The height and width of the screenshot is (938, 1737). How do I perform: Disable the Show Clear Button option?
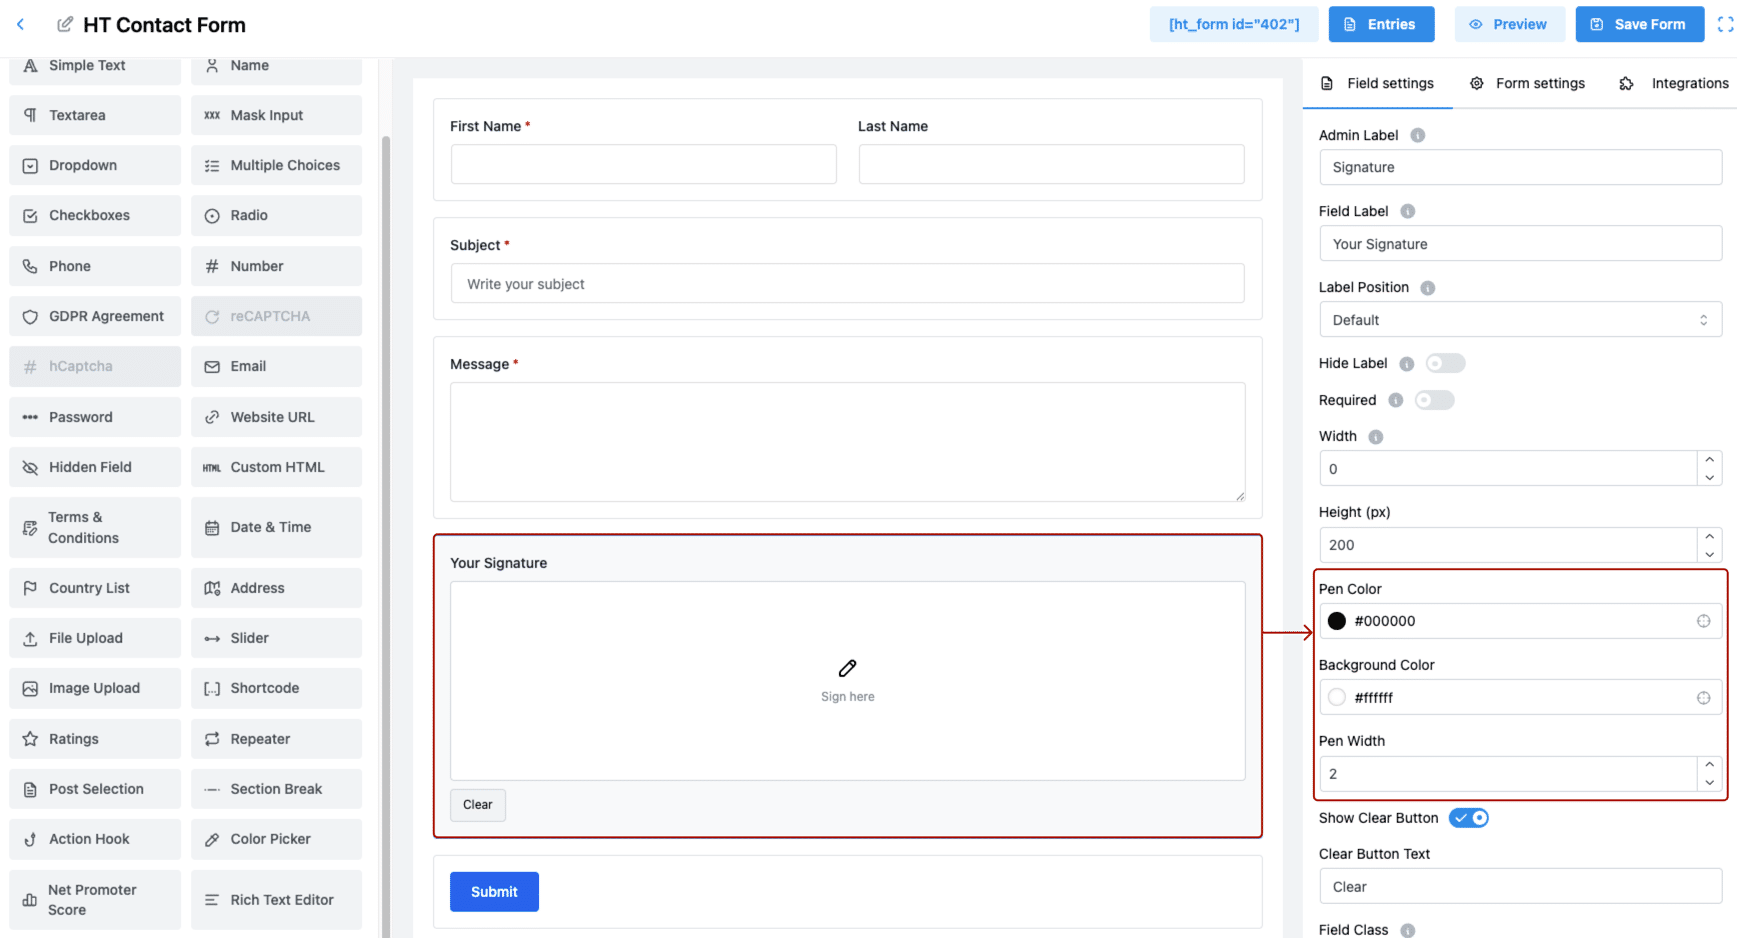click(1468, 817)
